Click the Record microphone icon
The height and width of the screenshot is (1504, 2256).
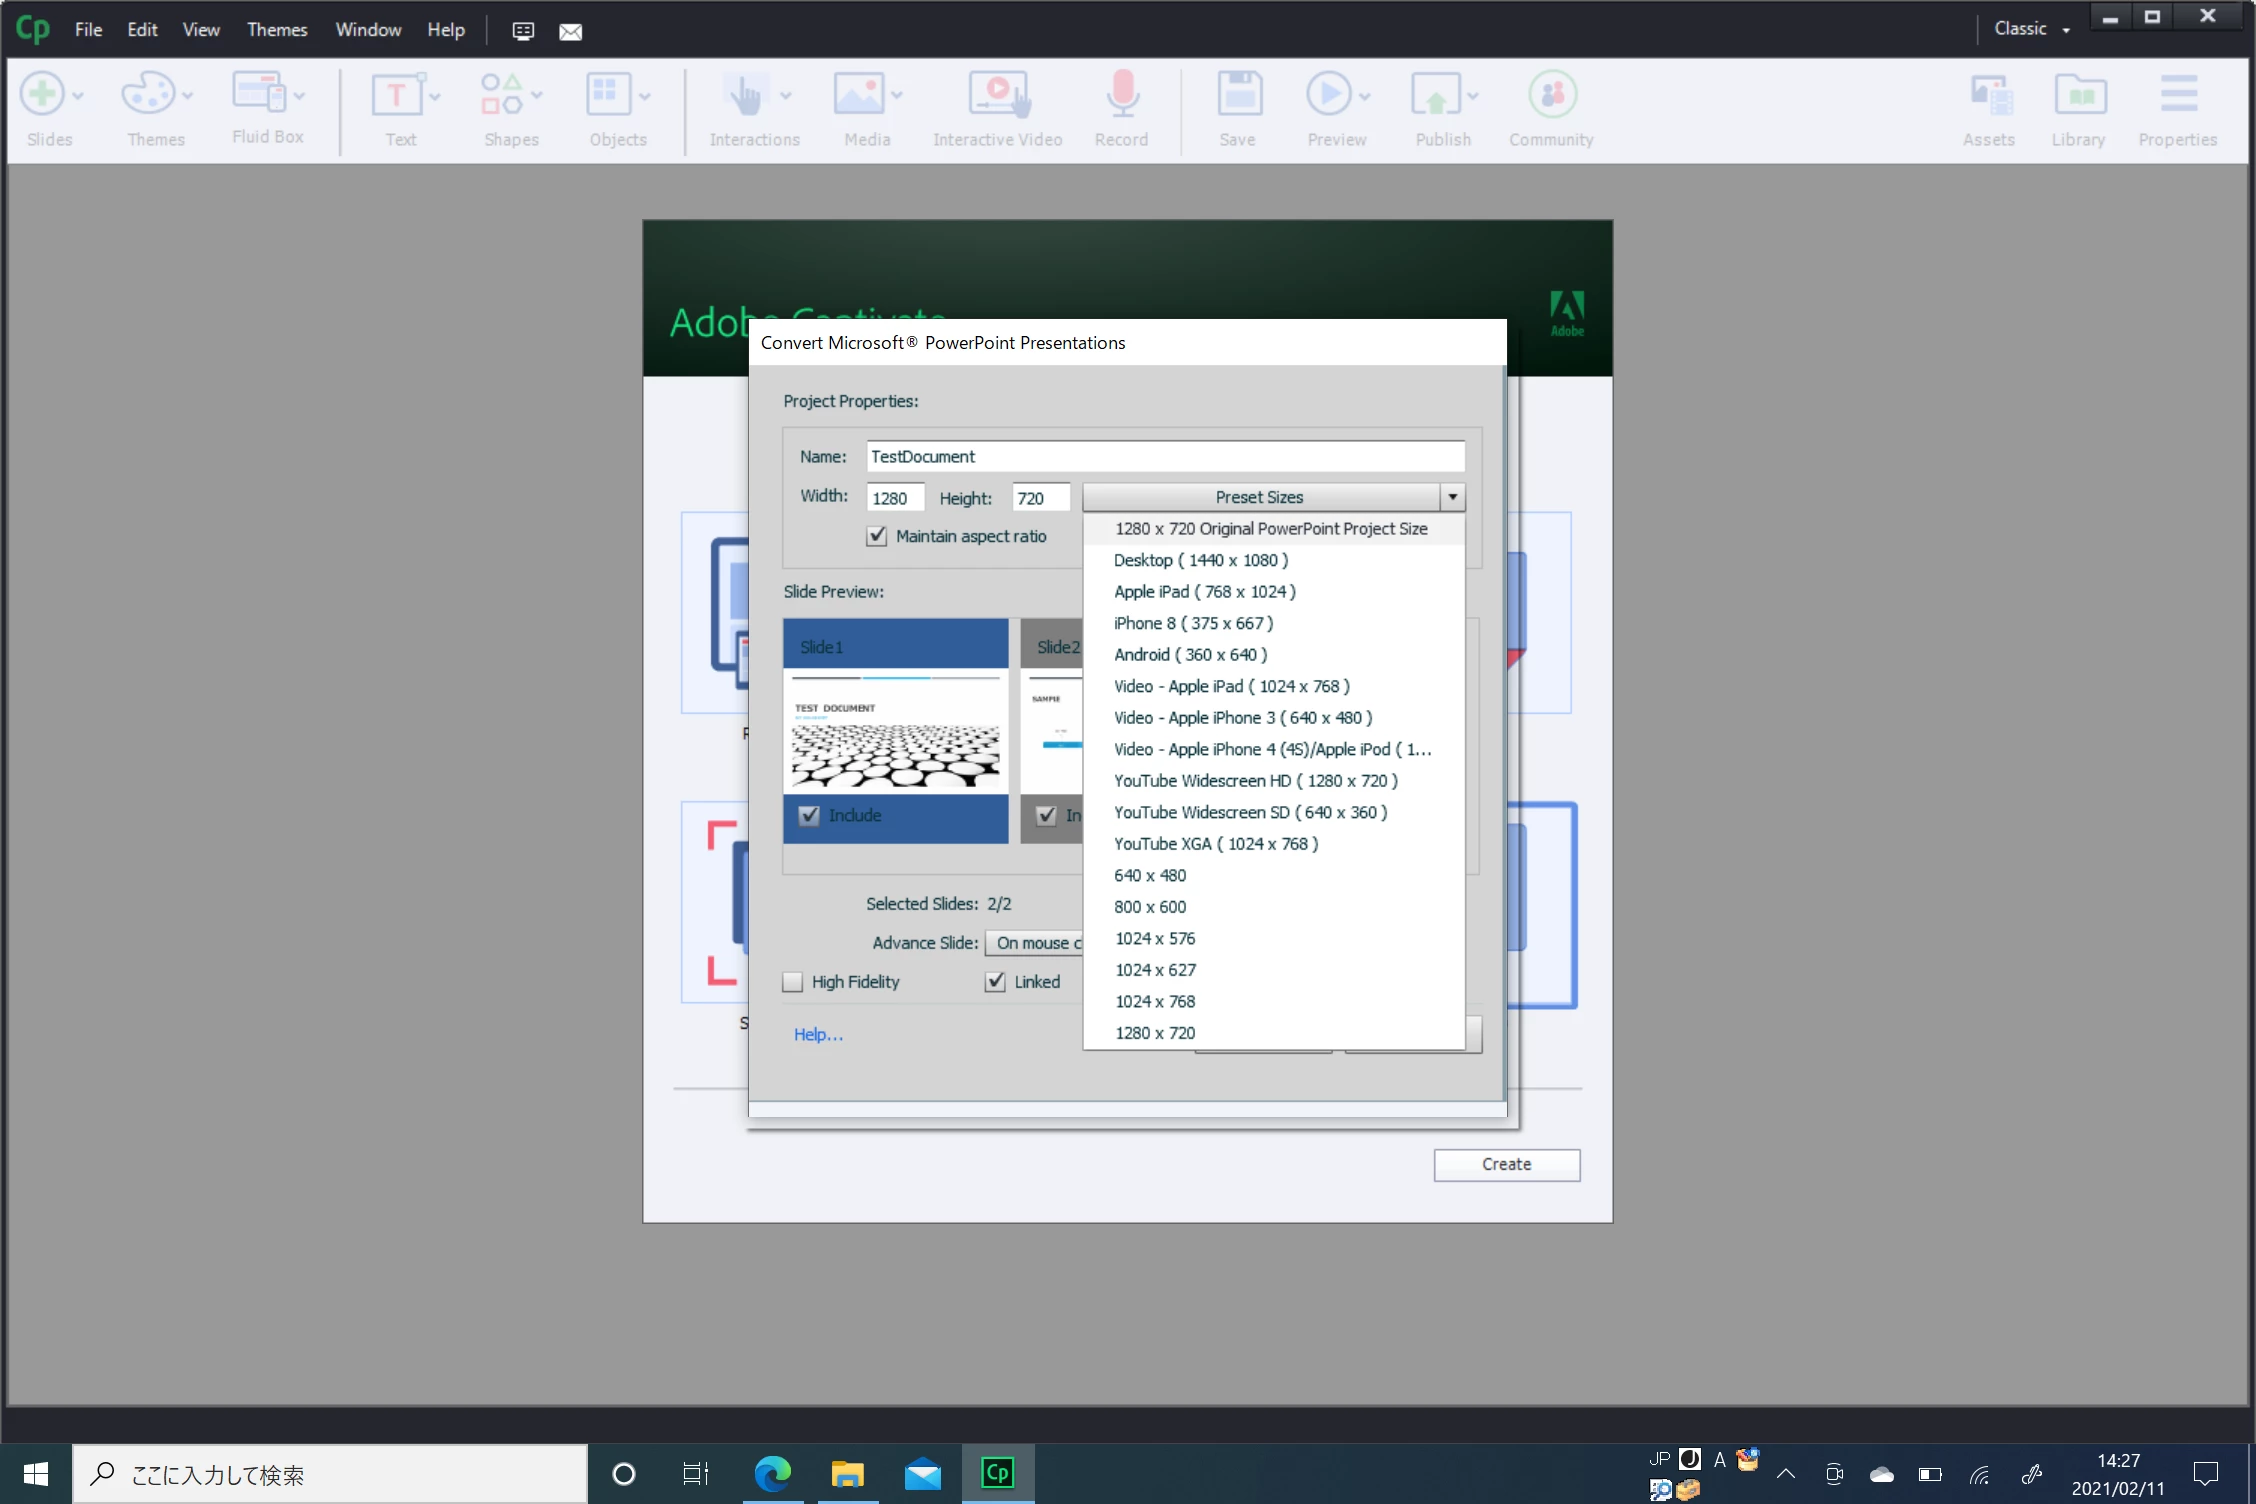[x=1121, y=96]
